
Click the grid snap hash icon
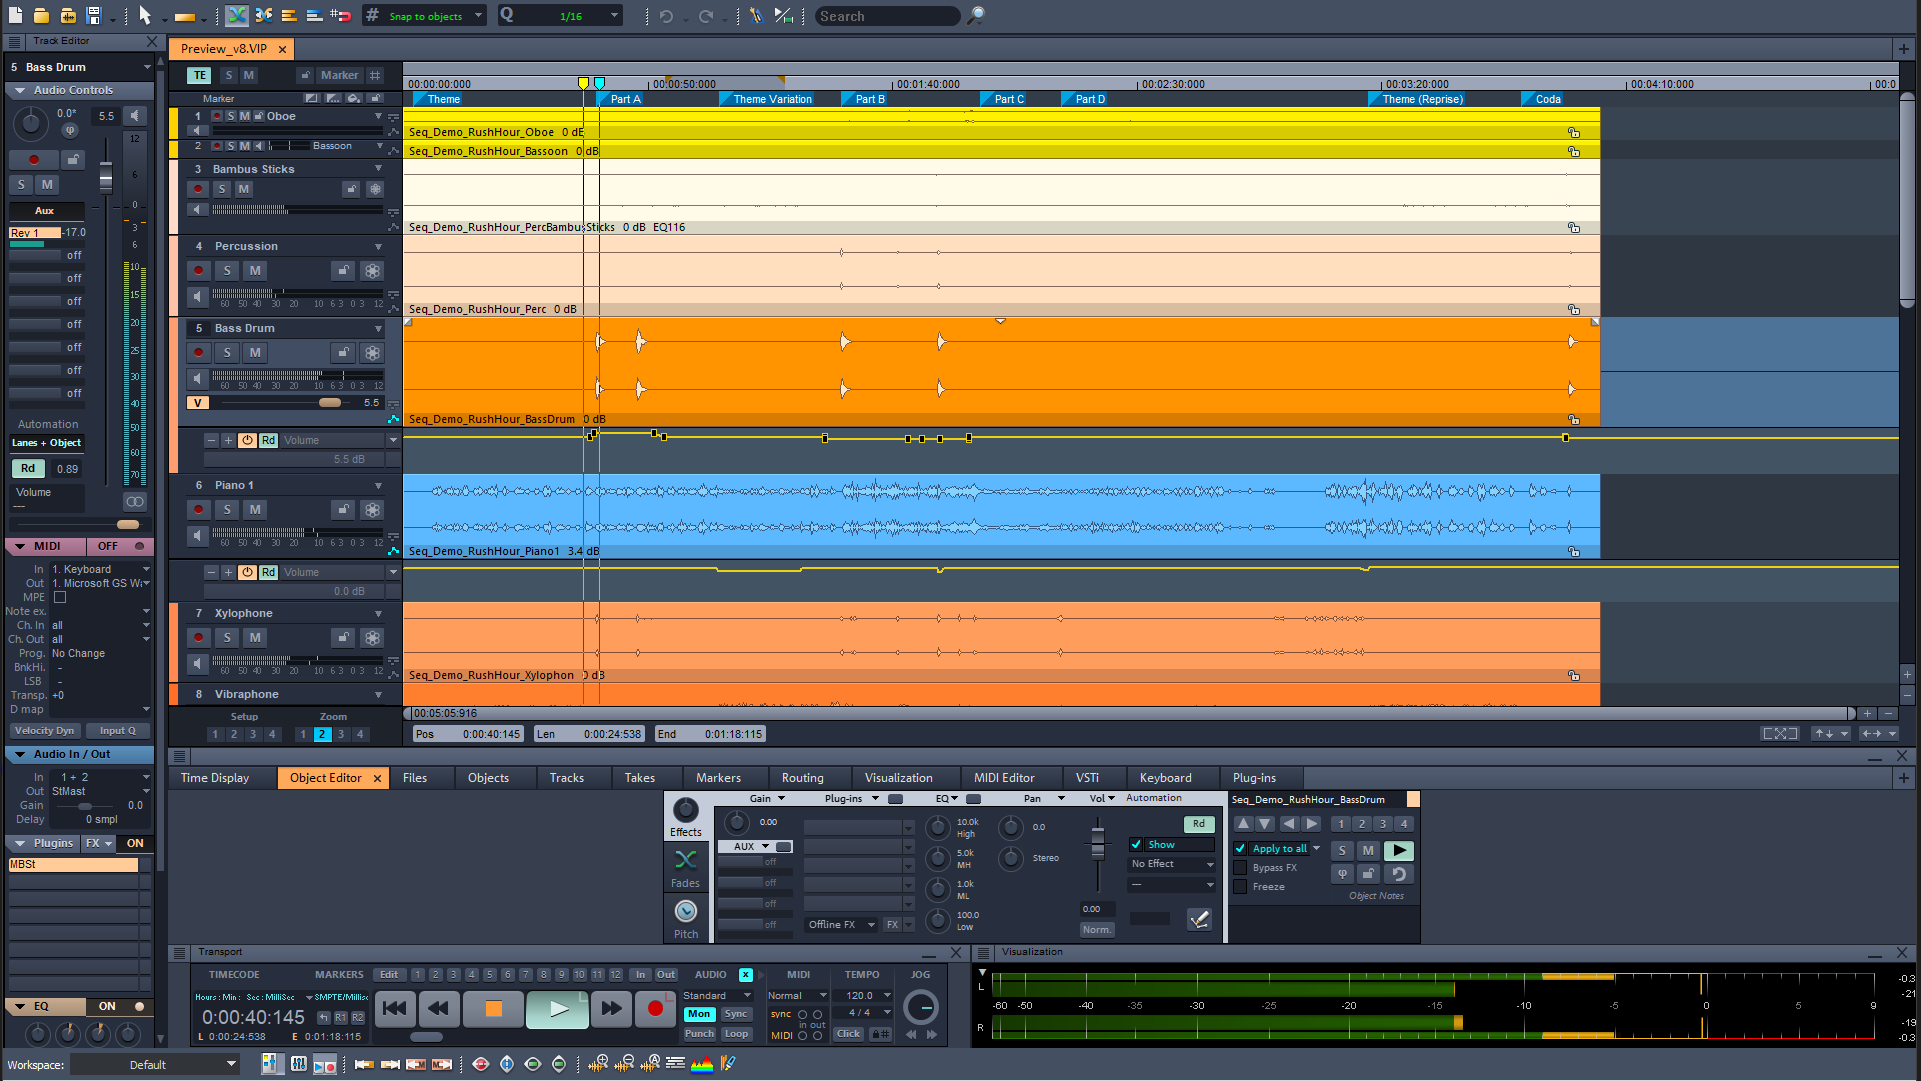[x=372, y=15]
